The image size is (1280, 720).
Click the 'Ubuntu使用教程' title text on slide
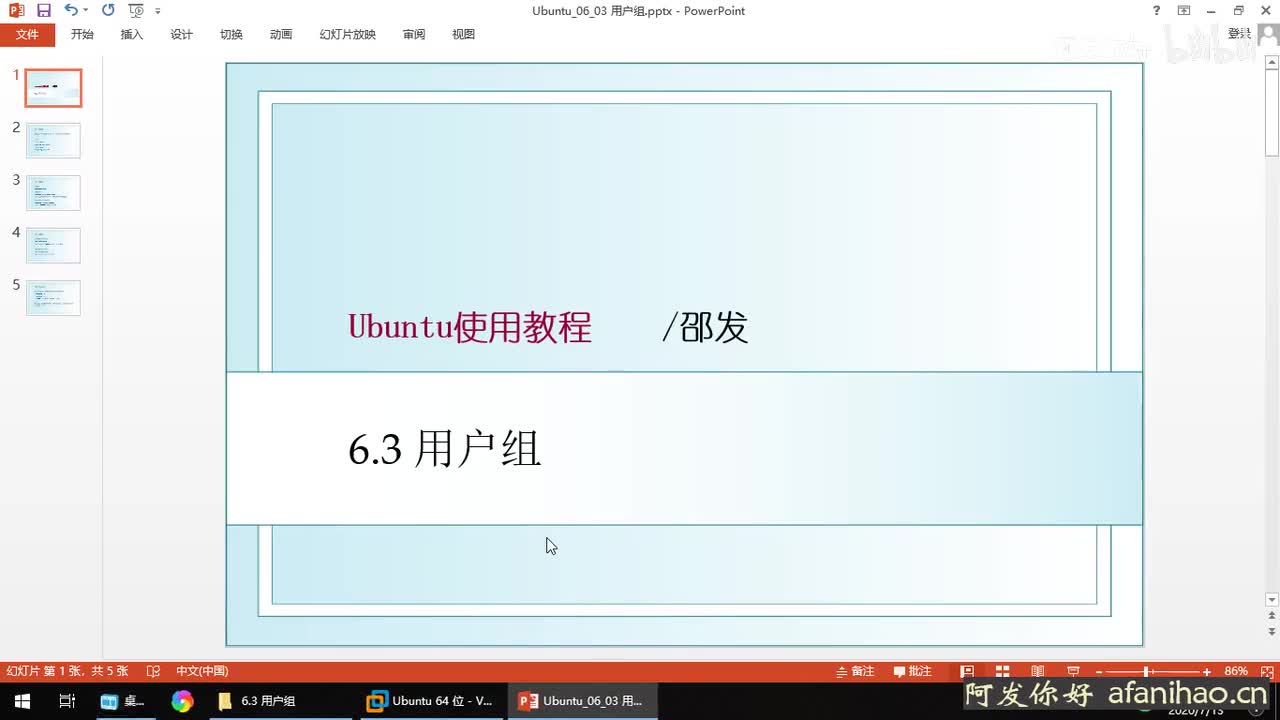[470, 327]
